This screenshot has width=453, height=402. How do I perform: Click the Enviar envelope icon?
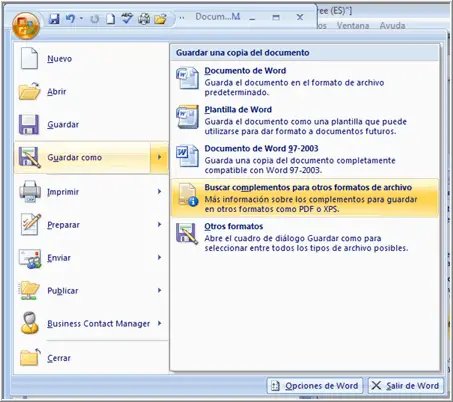click(30, 258)
